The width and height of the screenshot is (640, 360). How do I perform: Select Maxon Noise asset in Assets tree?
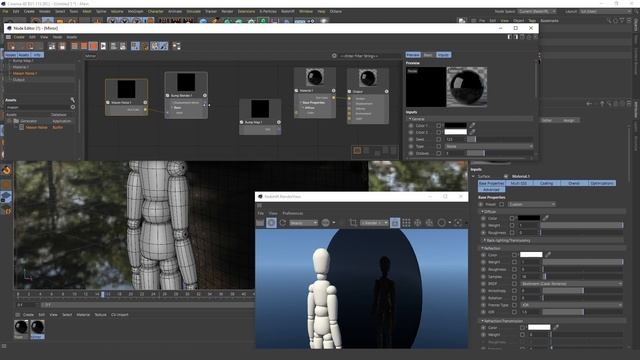pos(37,127)
